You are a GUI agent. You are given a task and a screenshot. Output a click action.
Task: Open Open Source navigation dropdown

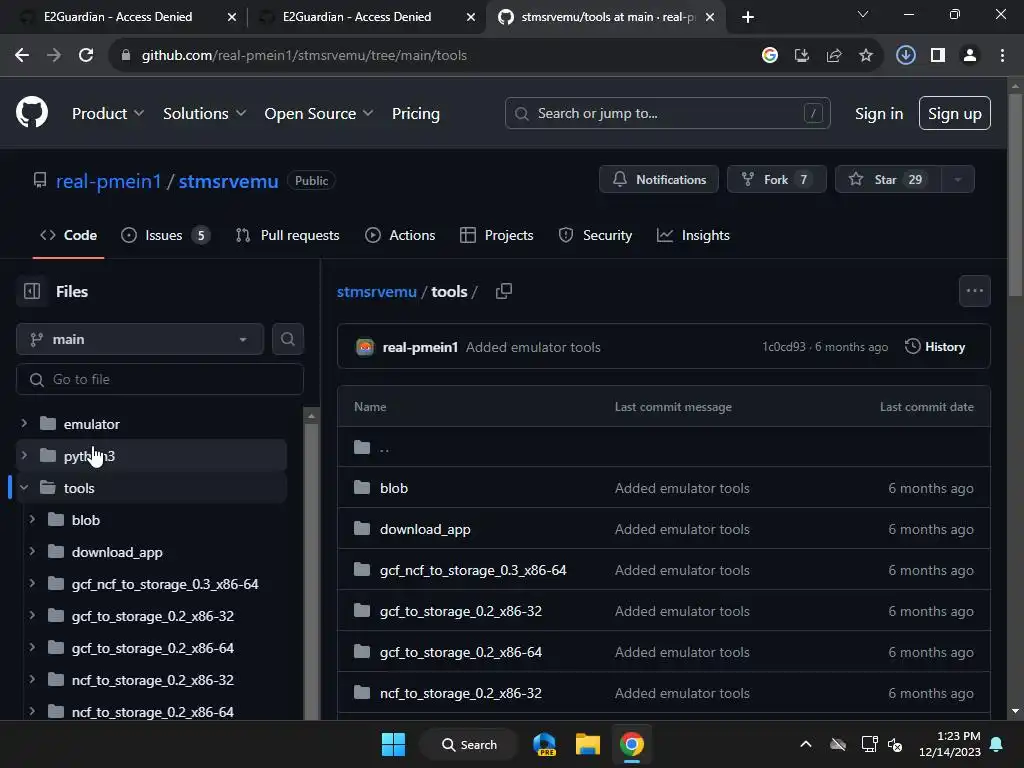319,114
